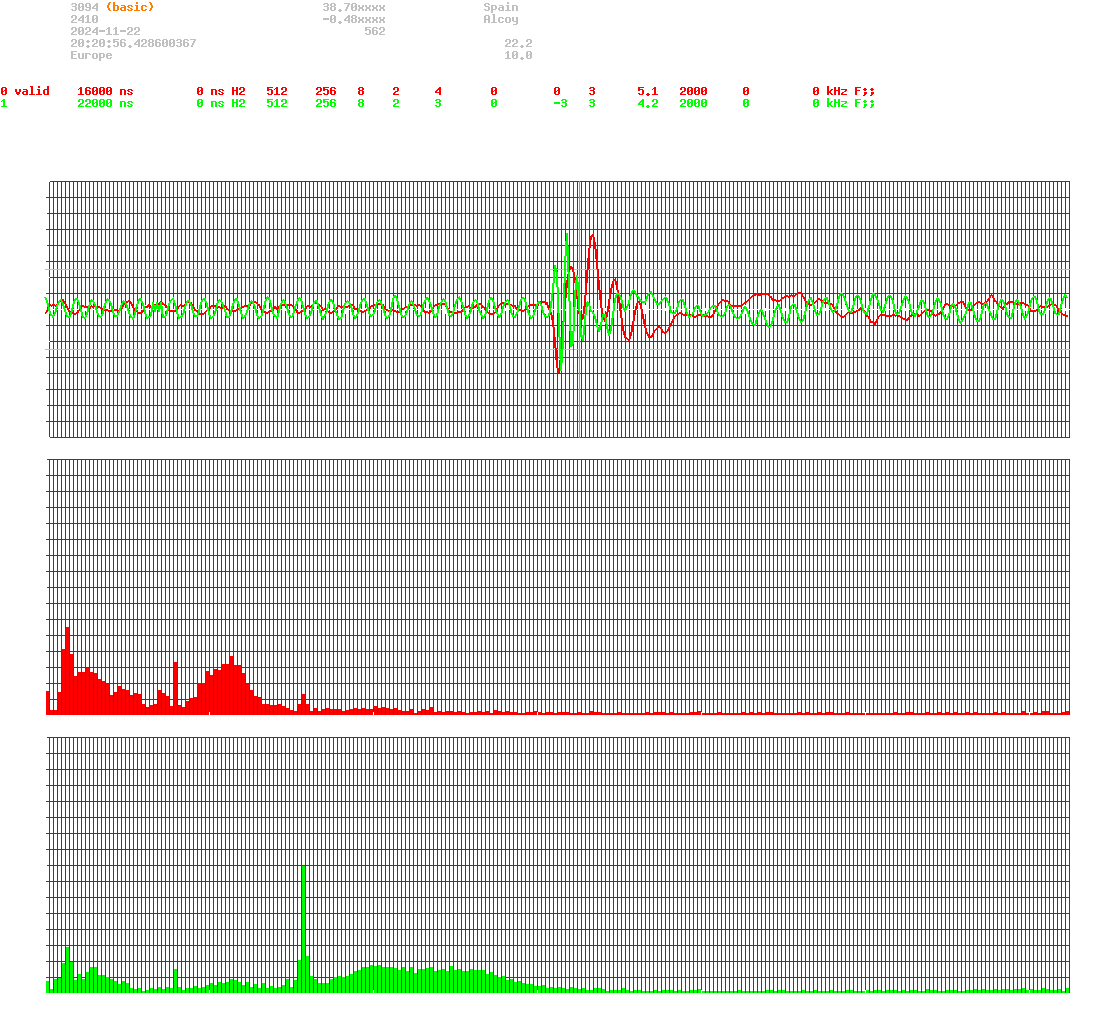Click the country name Spain

coord(501,7)
